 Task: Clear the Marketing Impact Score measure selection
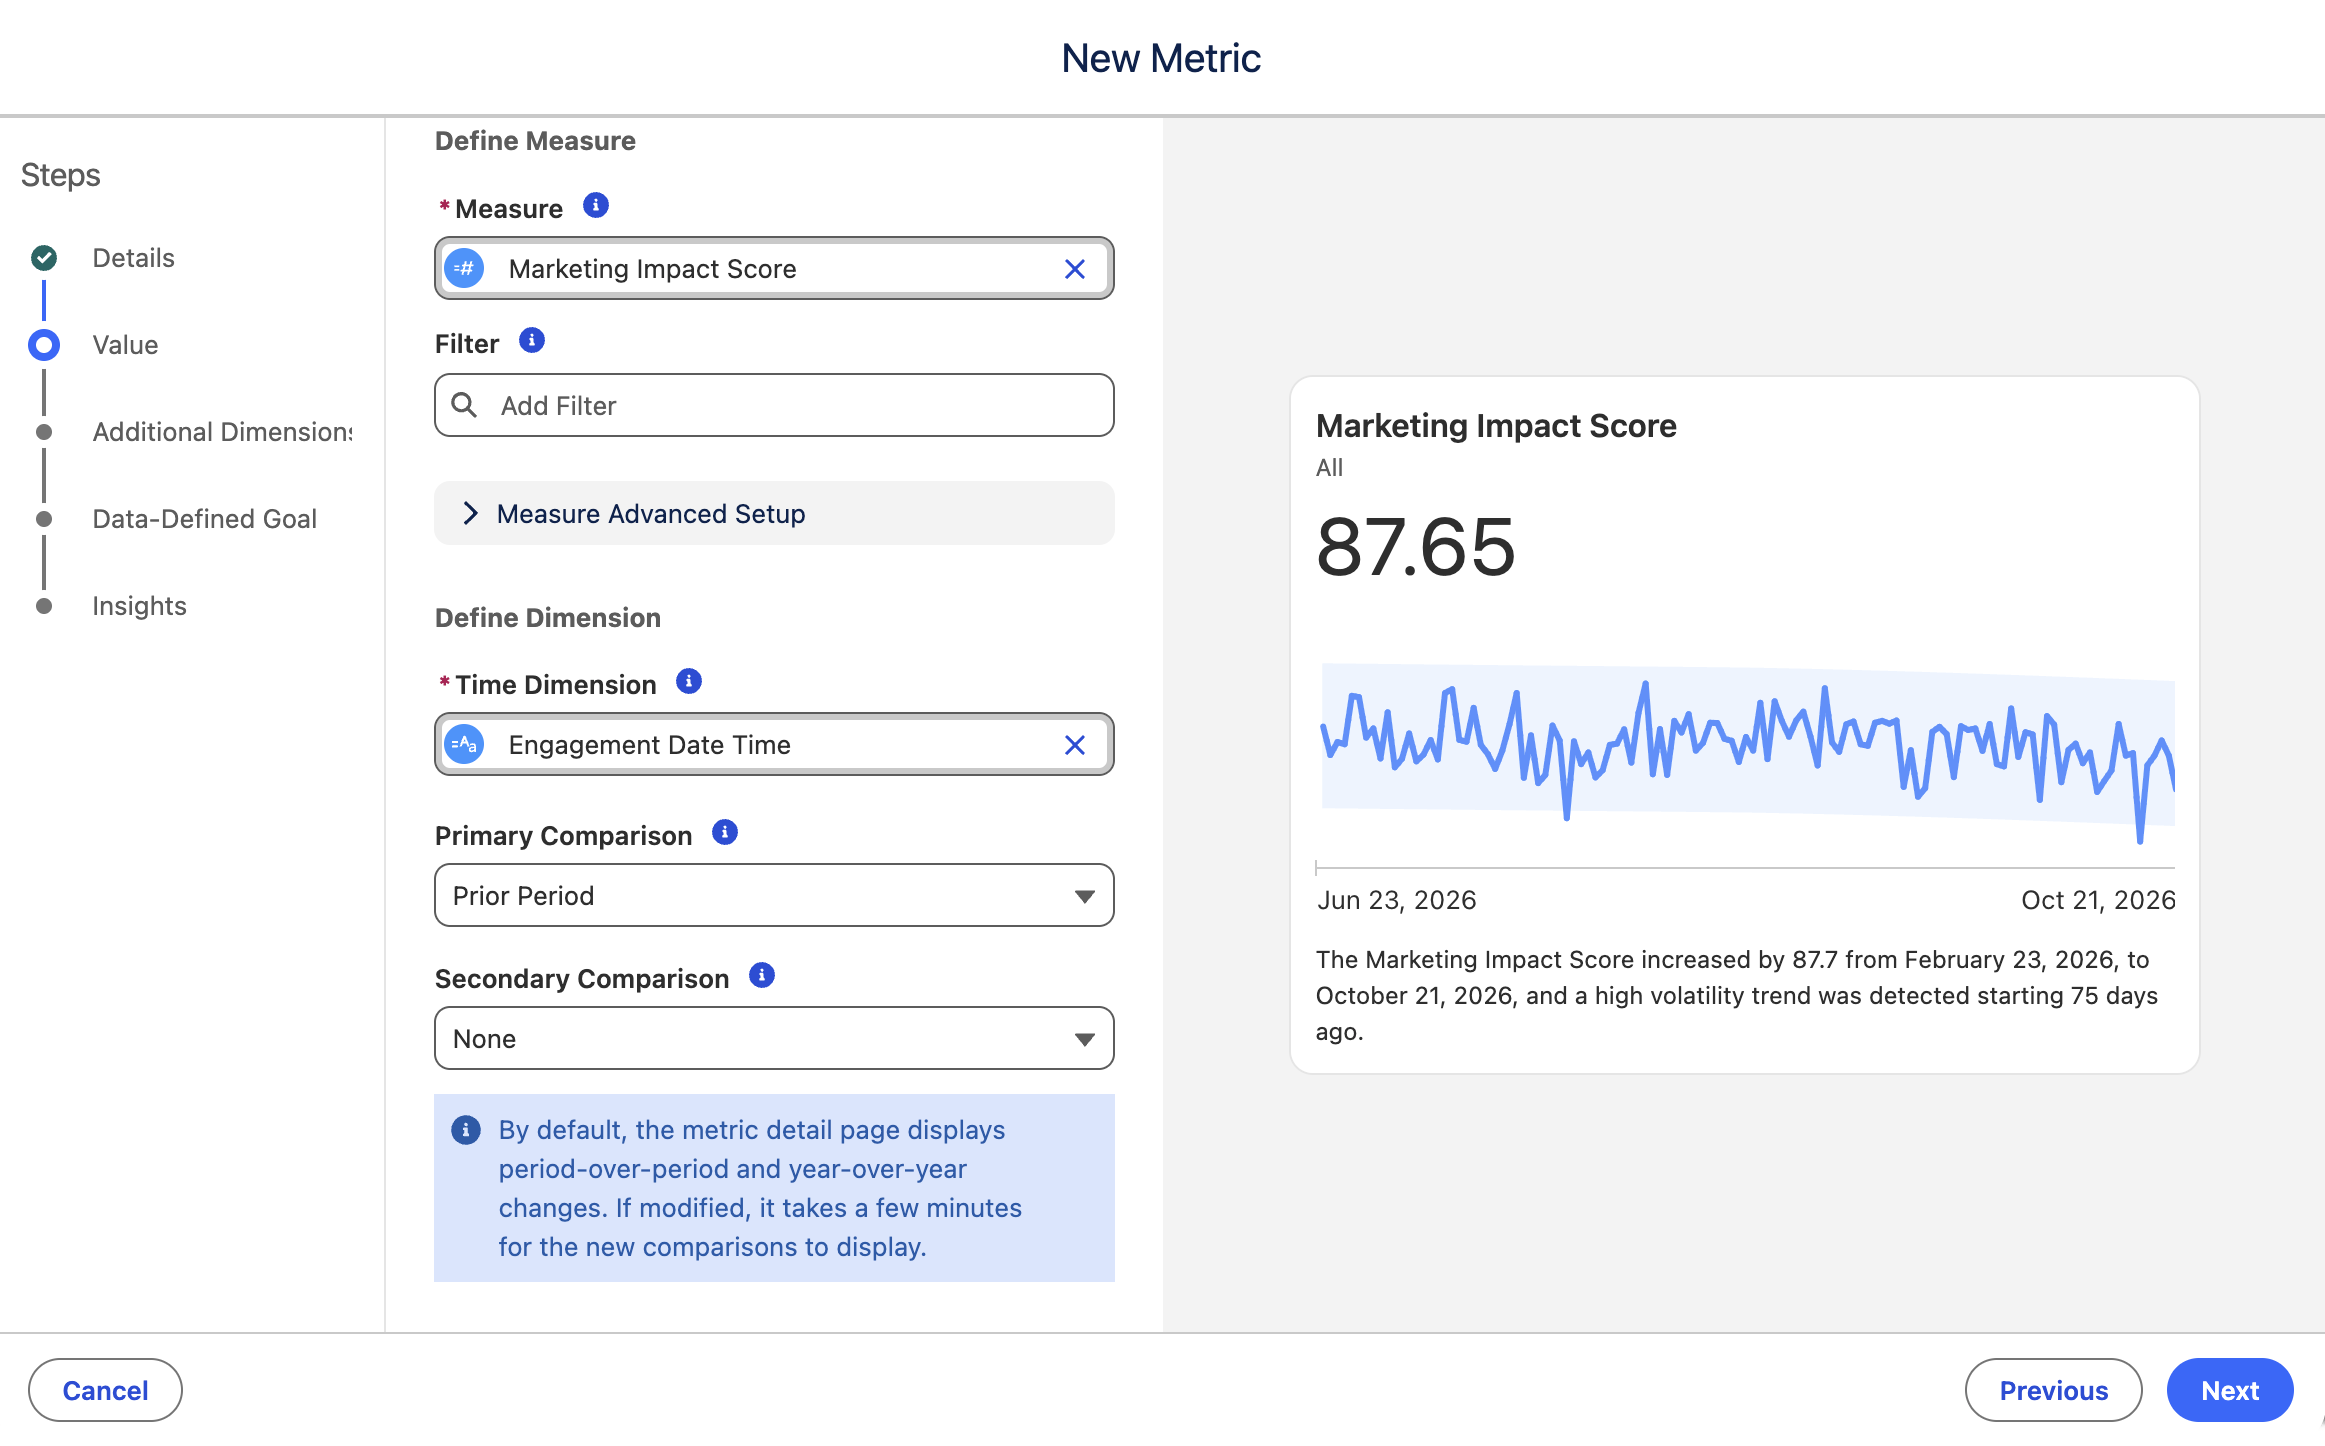[x=1075, y=269]
